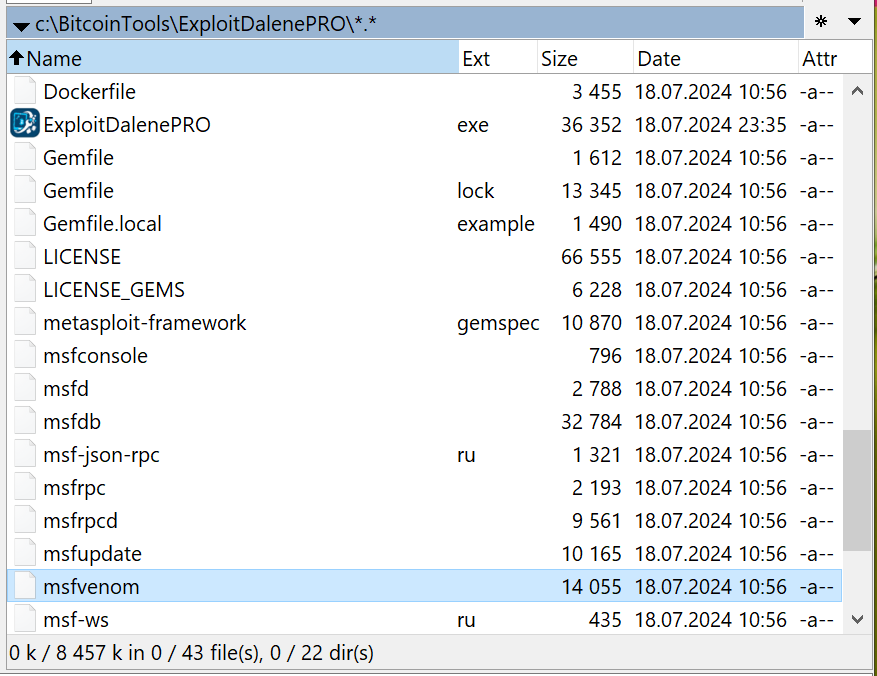This screenshot has height=676, width=877.
Task: Select the msfconsole file
Action: [x=96, y=355]
